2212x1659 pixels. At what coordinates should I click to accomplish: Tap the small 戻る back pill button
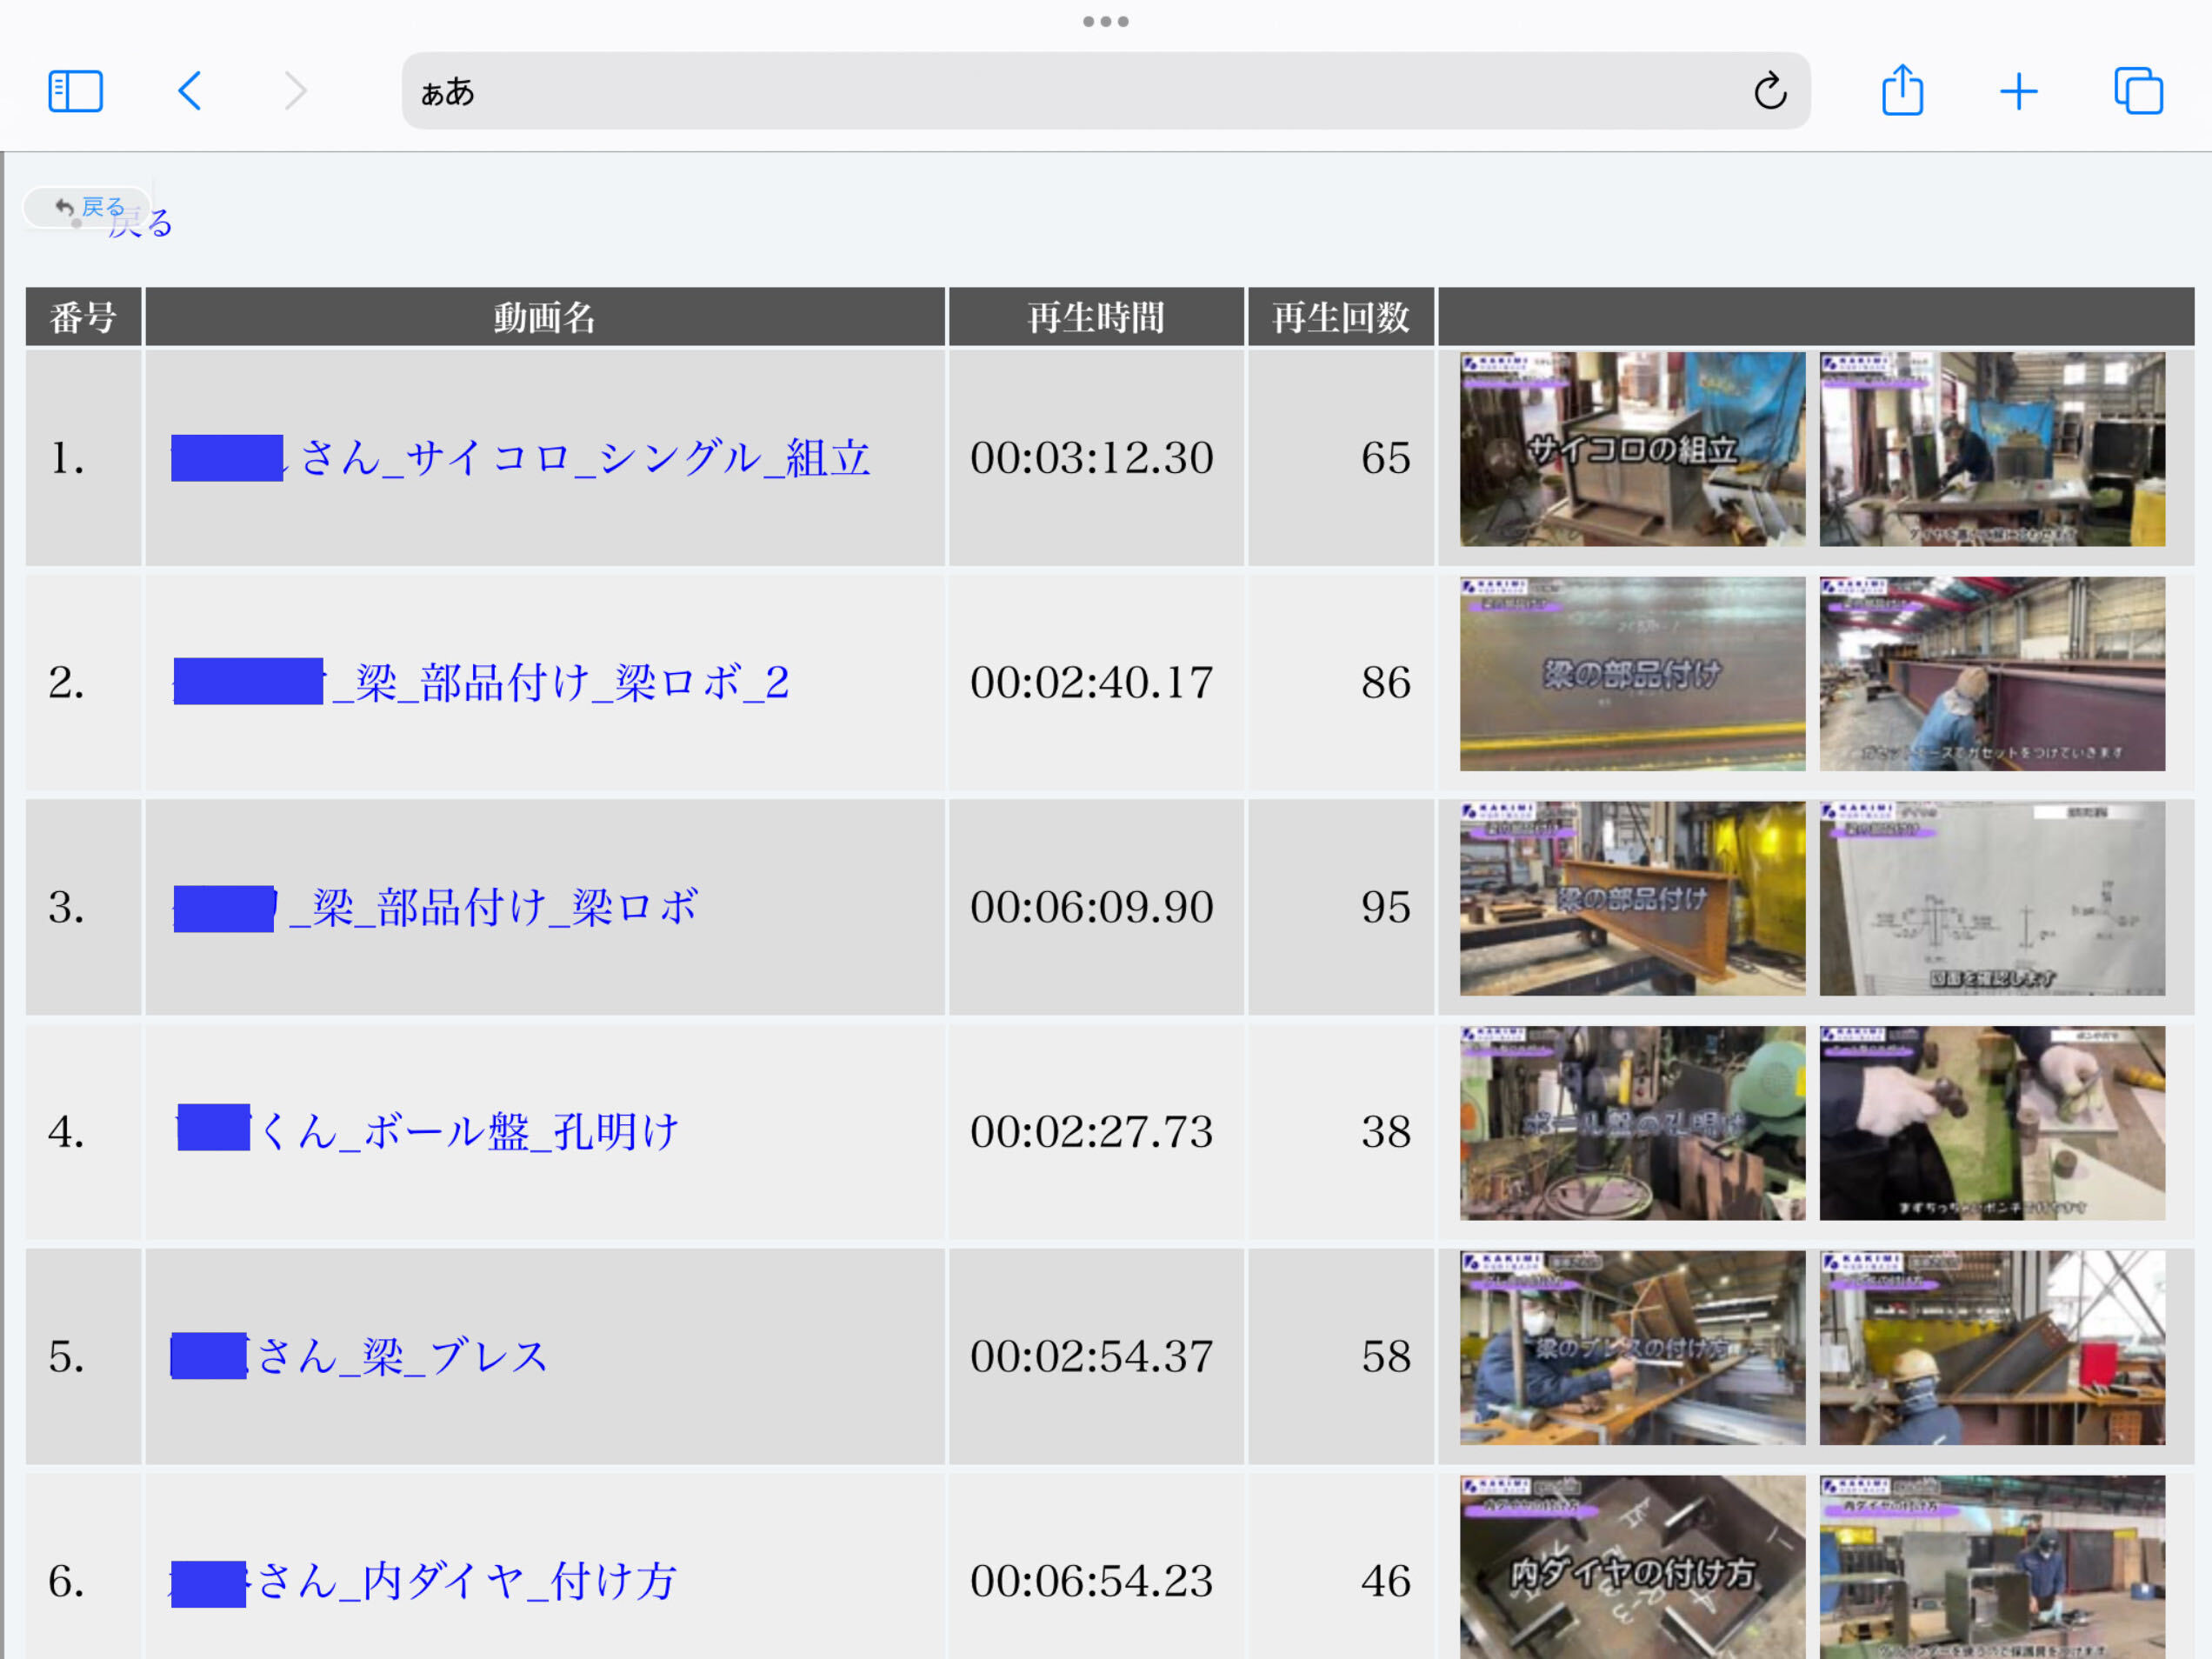click(87, 207)
